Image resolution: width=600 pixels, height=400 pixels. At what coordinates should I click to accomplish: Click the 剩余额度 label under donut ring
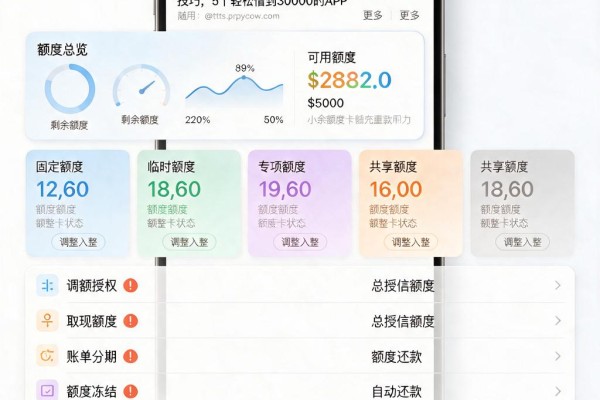click(x=69, y=125)
